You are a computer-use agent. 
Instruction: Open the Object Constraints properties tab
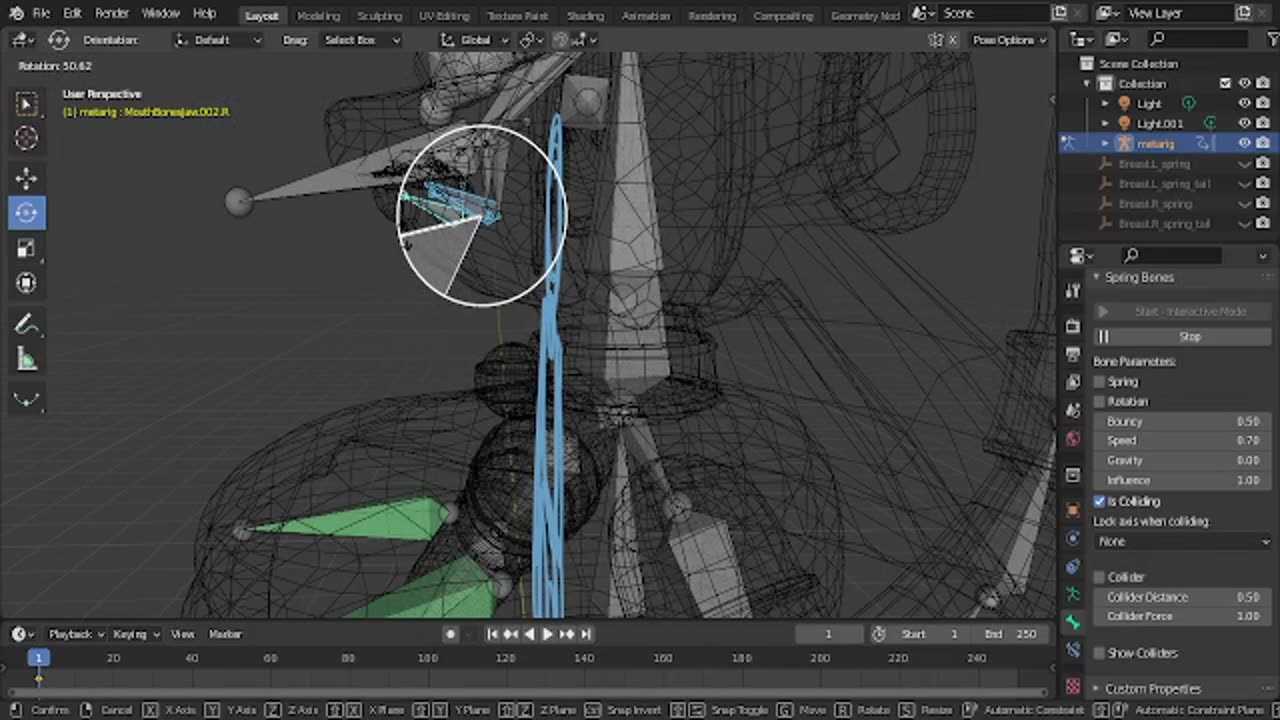[x=1073, y=566]
